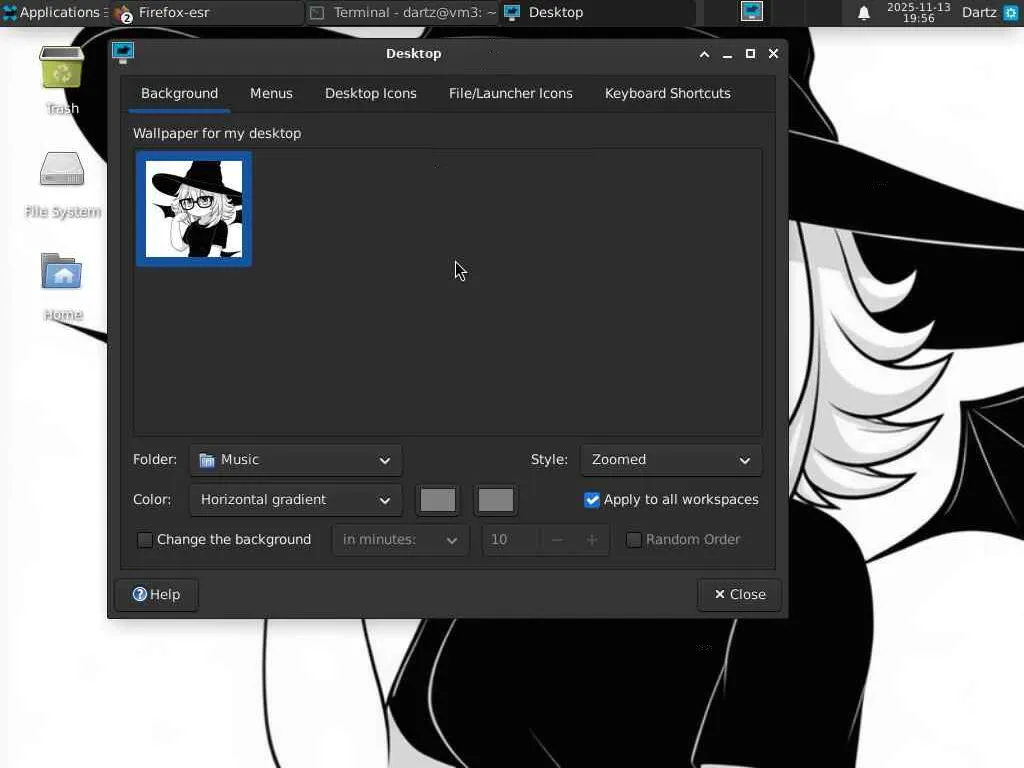Click the Desktop dialog title bar icon
1024x768 pixels.
[123, 53]
